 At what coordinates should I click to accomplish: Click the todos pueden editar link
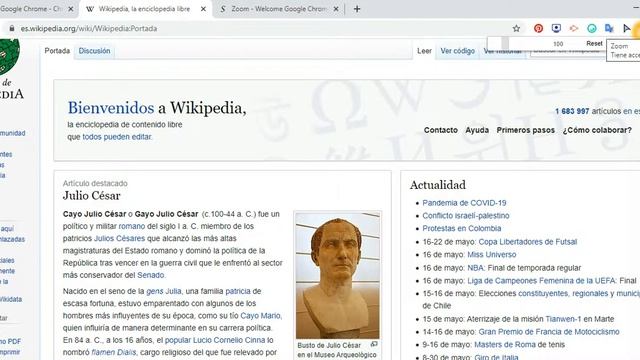117,137
